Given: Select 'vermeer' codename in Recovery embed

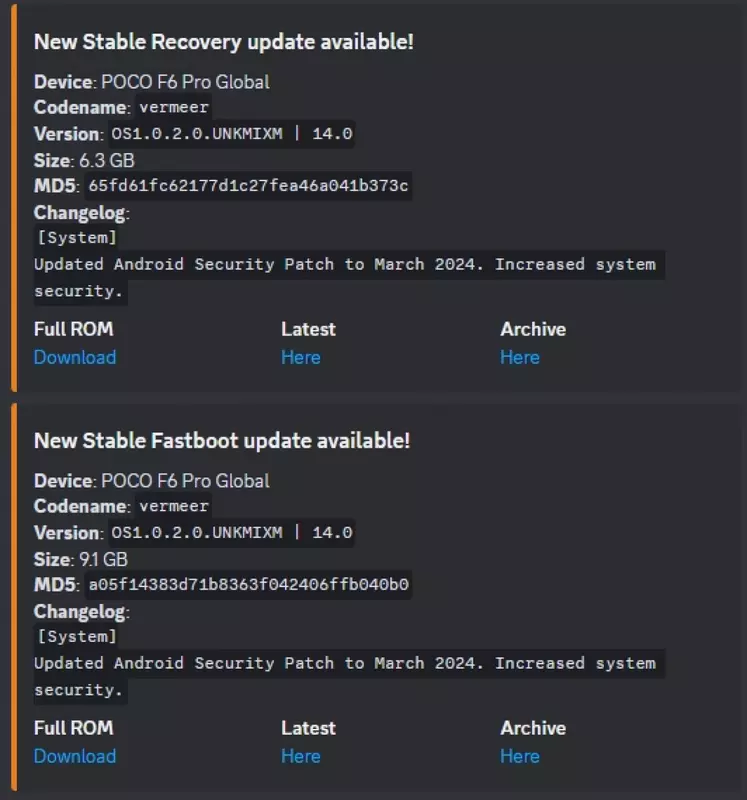Looking at the screenshot, I should coord(174,108).
